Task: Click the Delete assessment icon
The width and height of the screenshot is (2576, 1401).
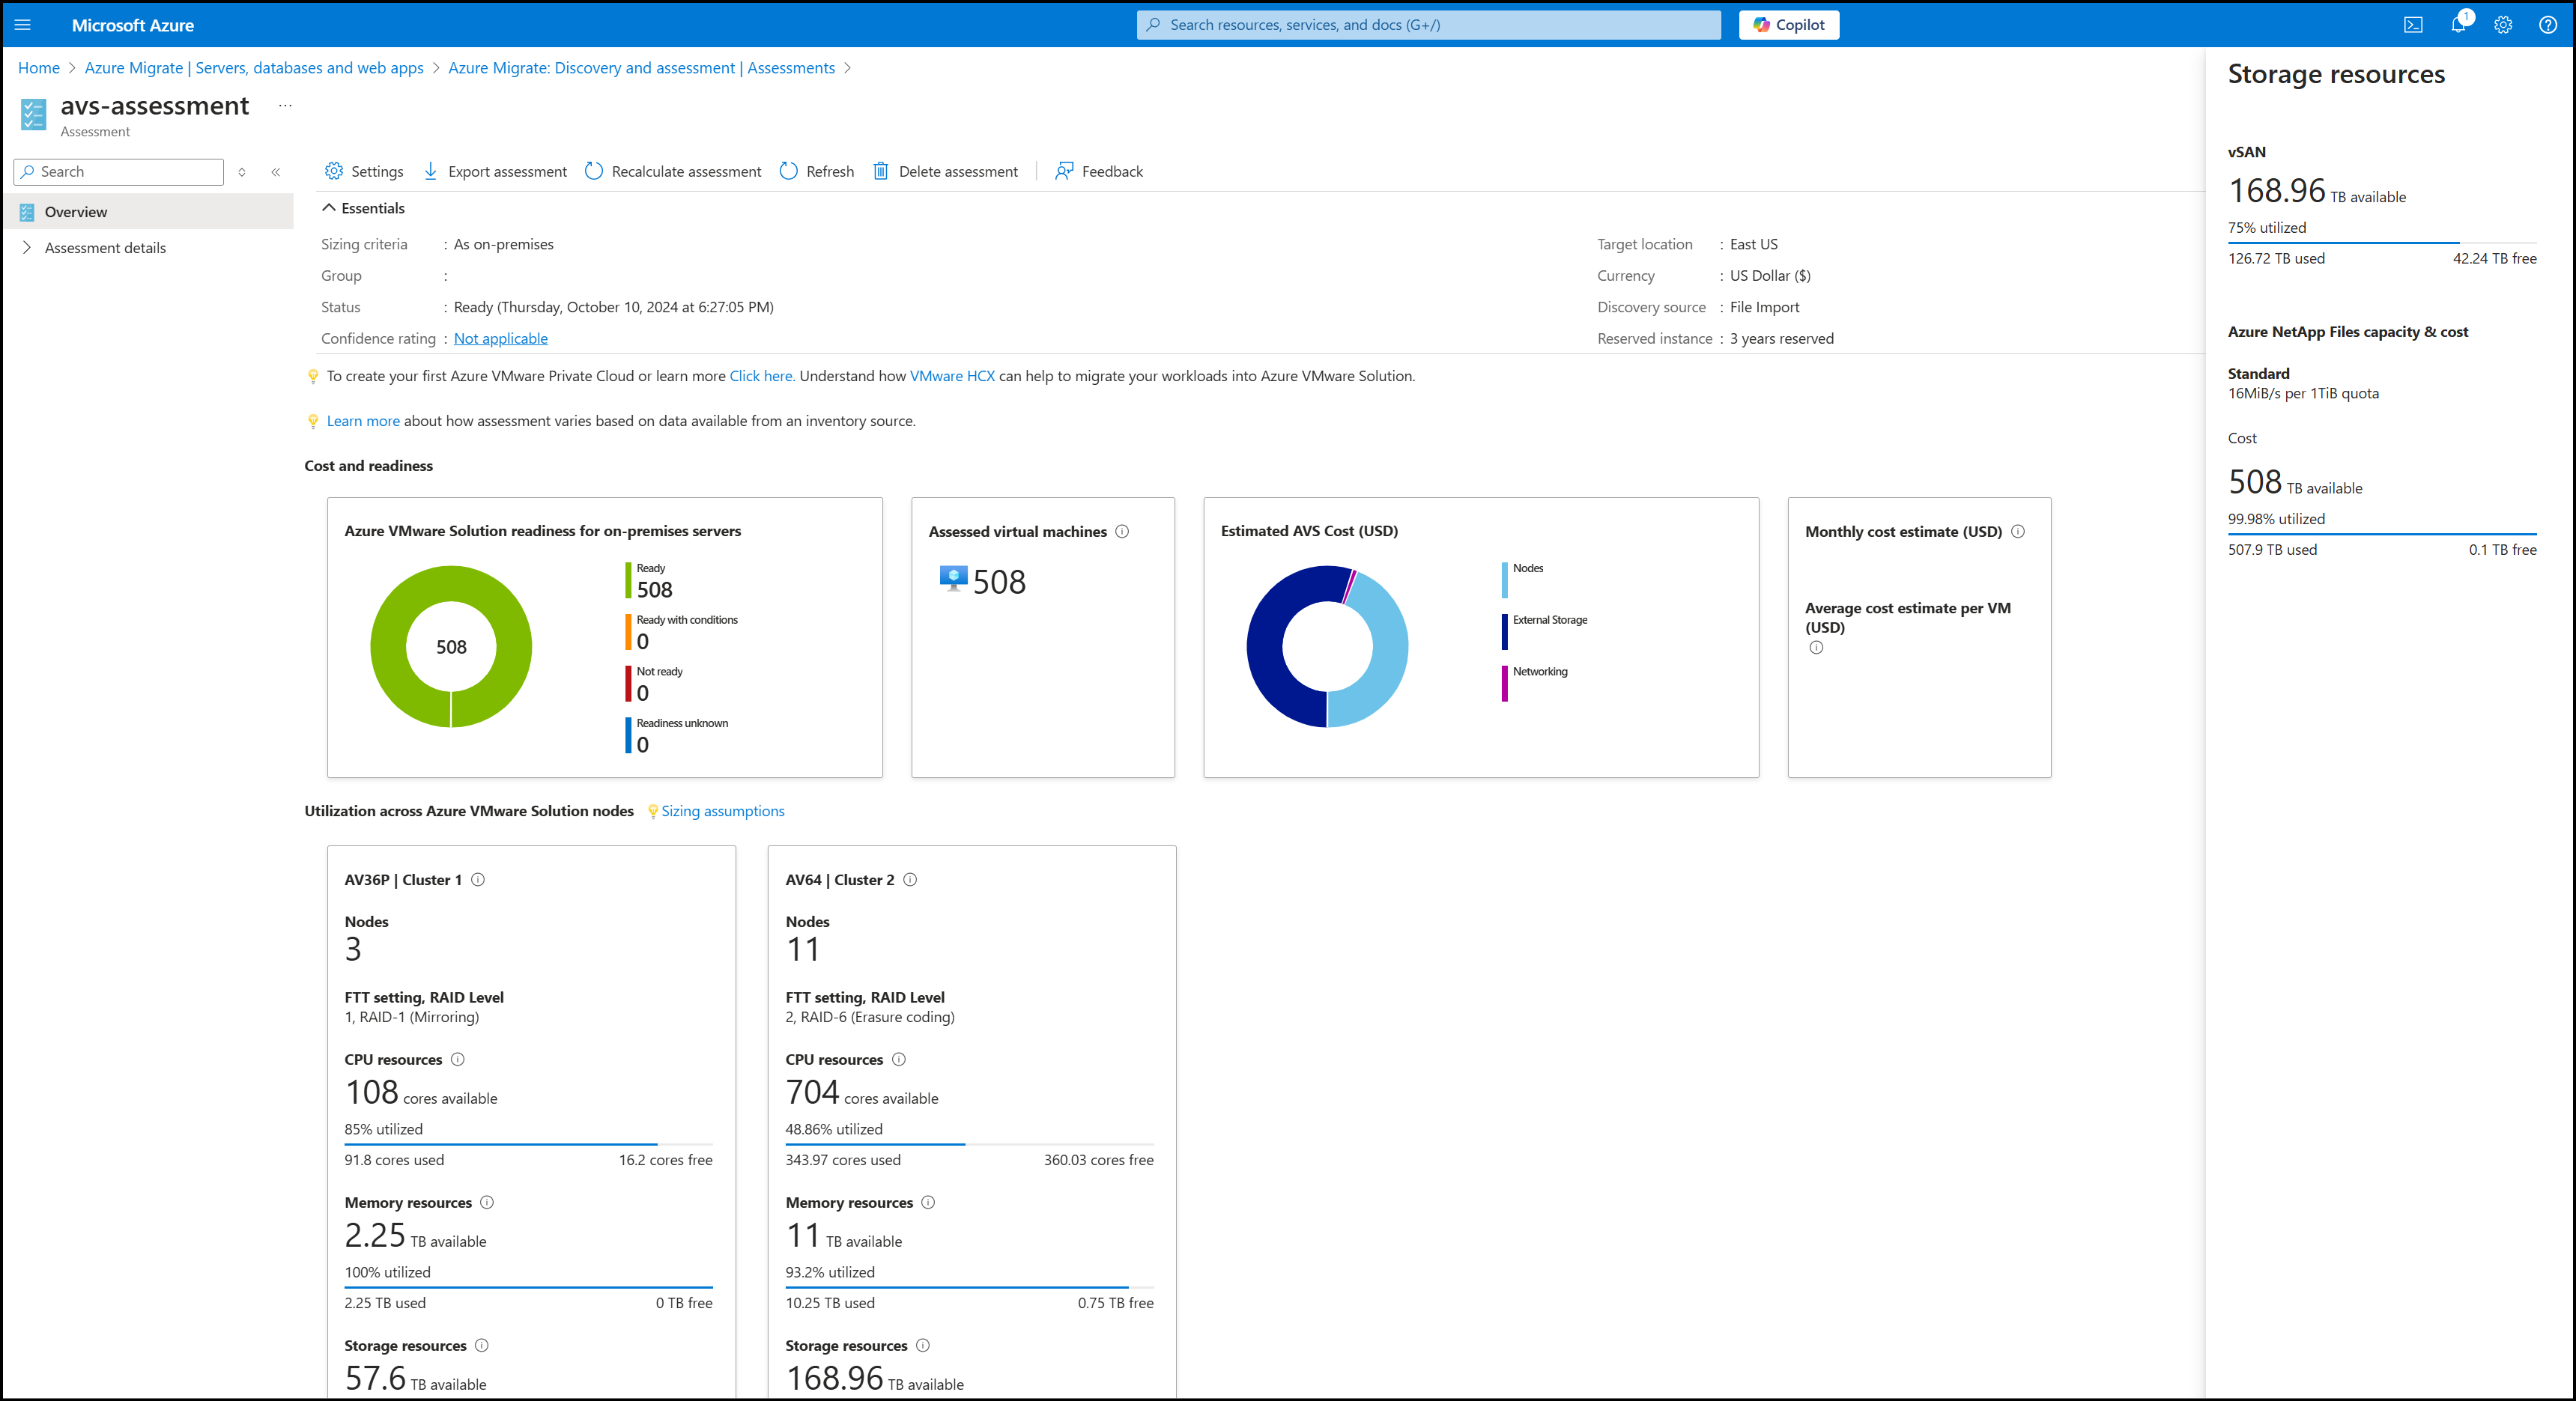Action: 882,171
